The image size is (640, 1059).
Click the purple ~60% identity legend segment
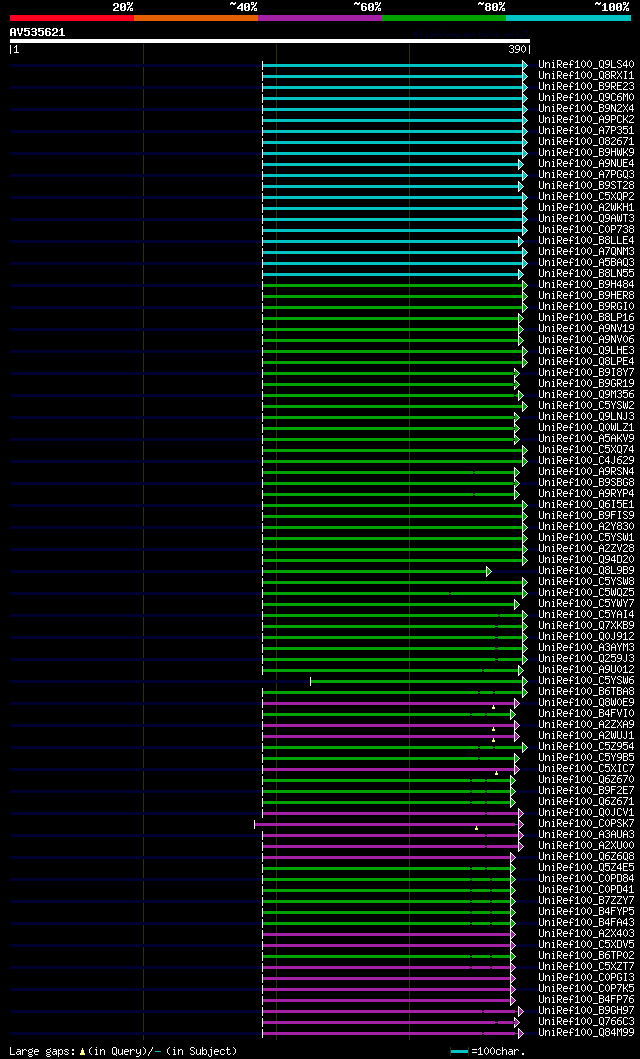pos(320,18)
